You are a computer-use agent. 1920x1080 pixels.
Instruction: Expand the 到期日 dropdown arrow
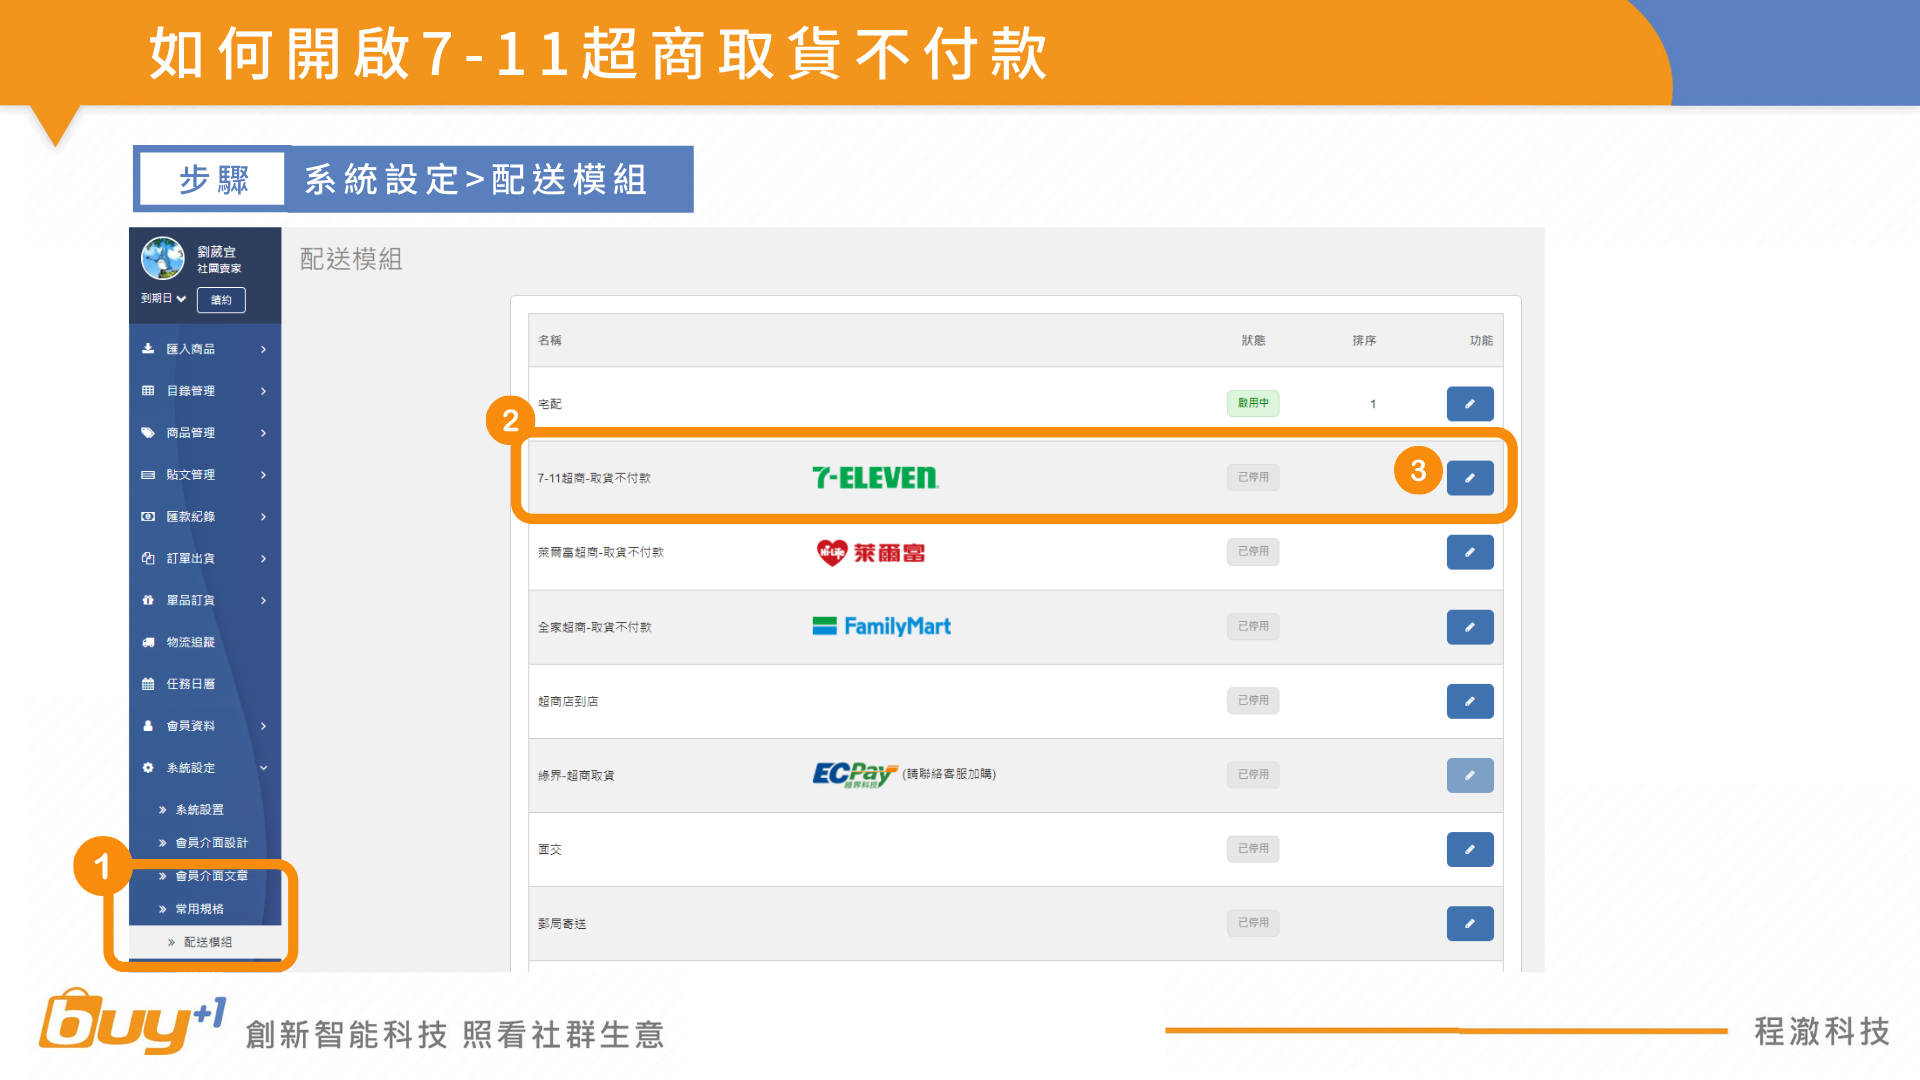[181, 299]
